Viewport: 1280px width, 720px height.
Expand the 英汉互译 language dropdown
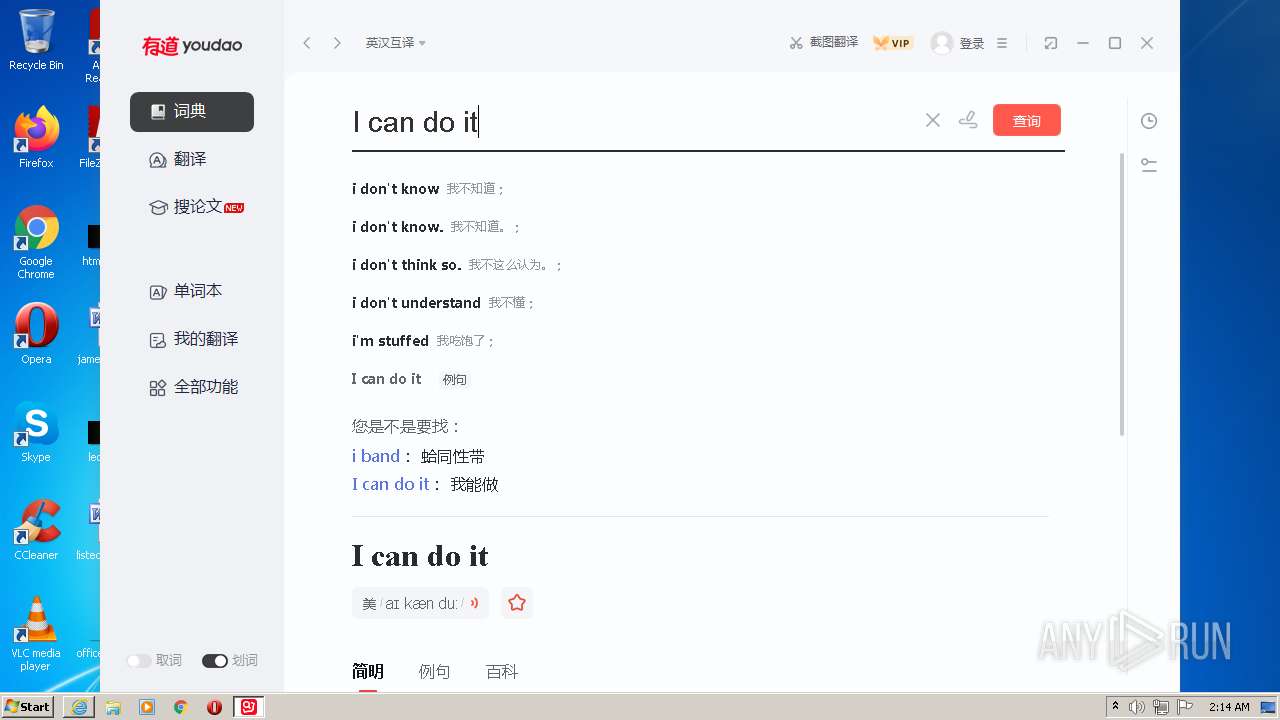coord(396,43)
